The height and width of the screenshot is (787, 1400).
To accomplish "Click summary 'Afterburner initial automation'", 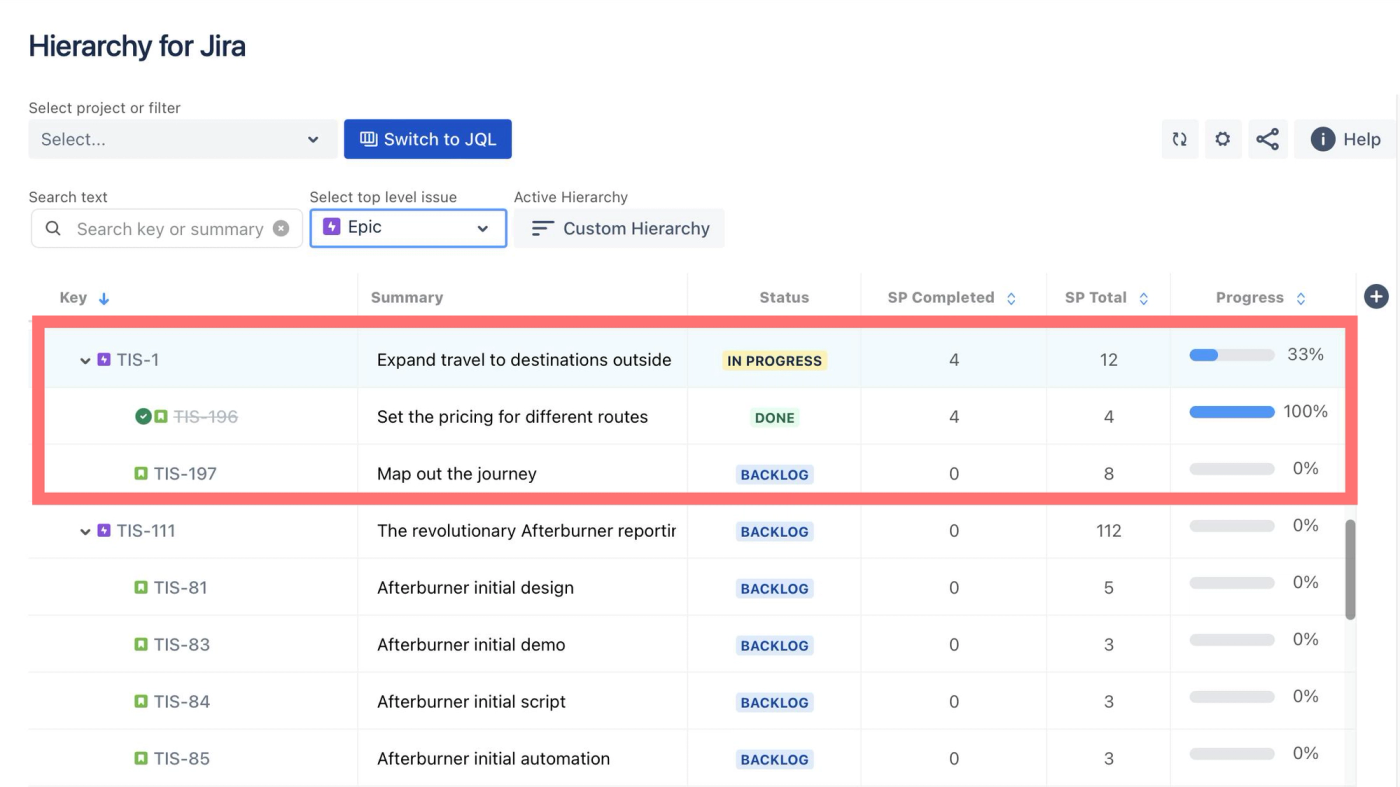I will (493, 759).
